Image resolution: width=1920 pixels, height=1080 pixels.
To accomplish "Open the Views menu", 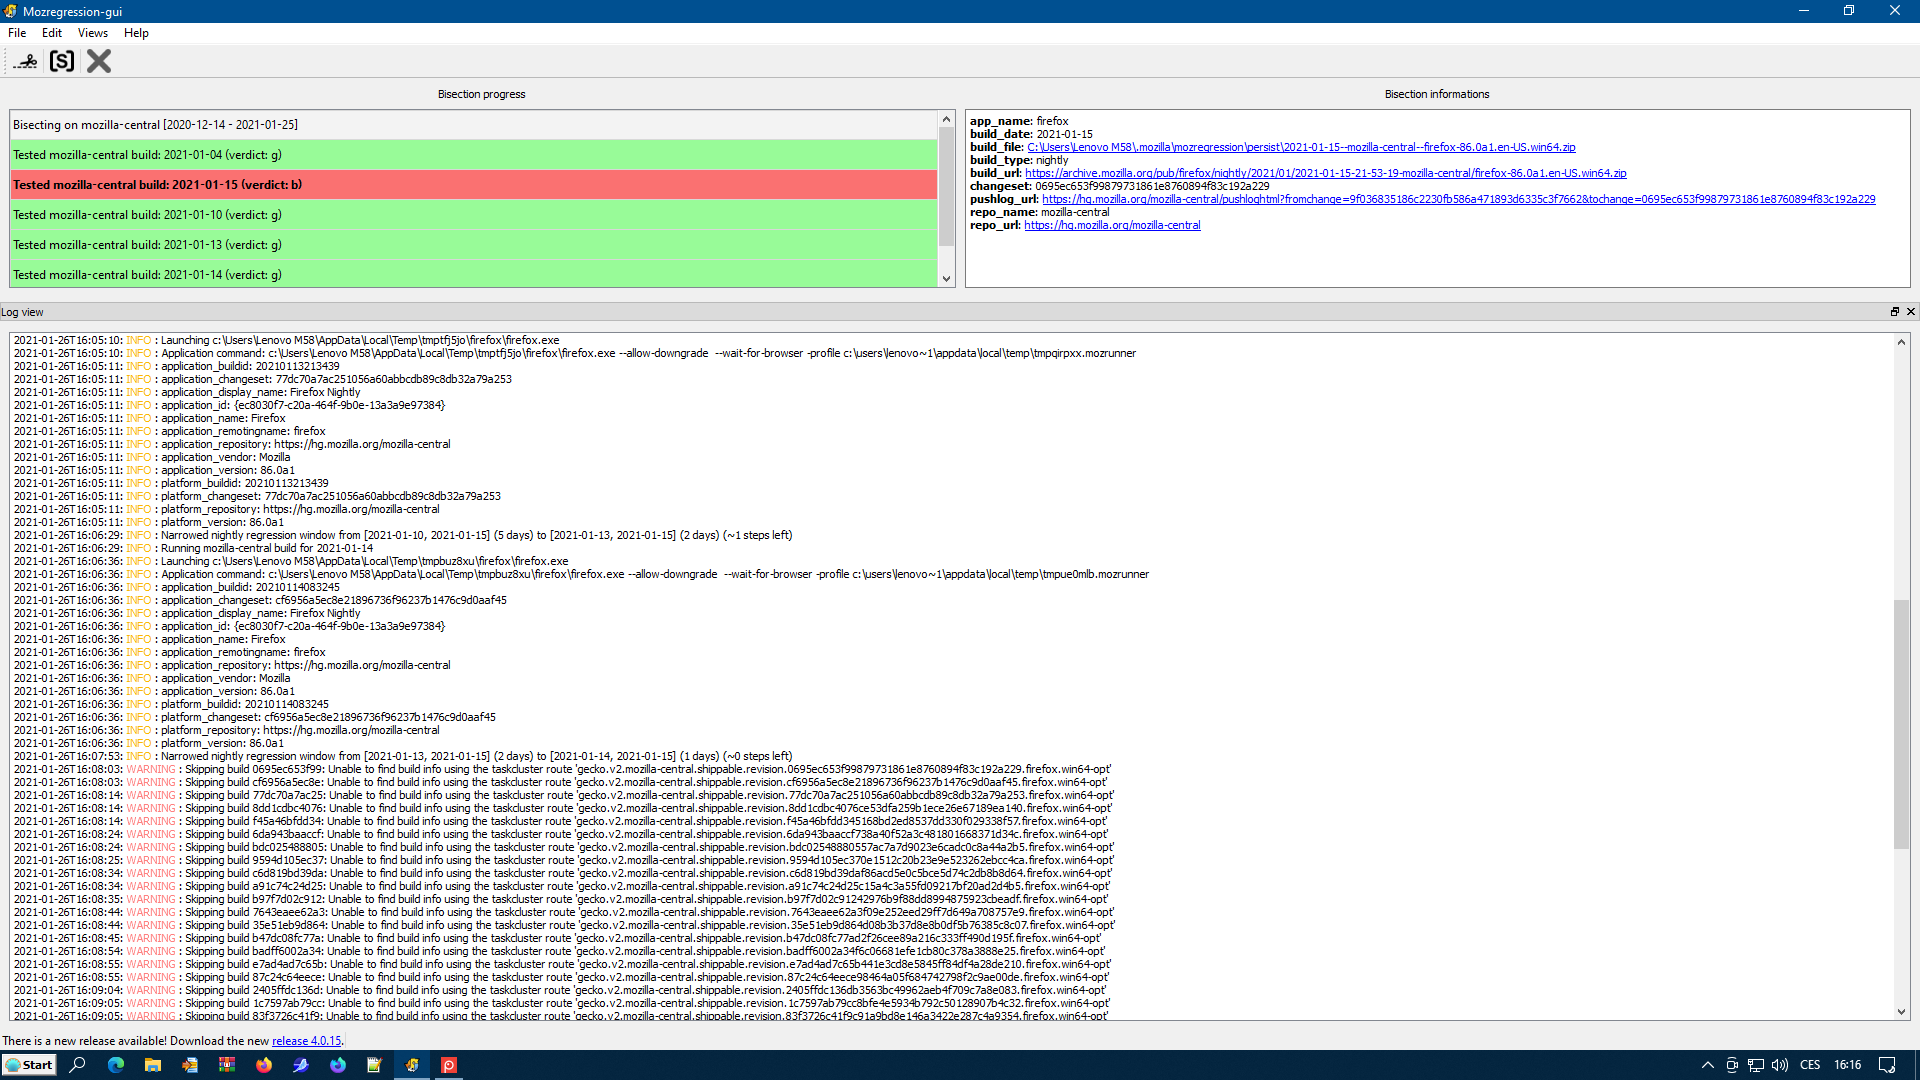I will pos(92,33).
